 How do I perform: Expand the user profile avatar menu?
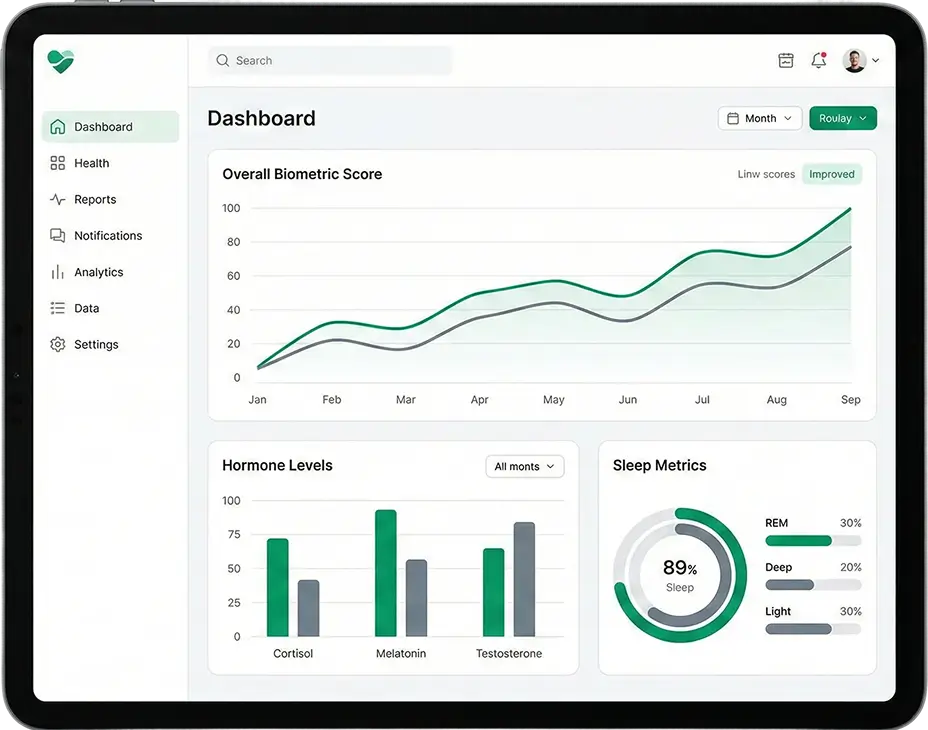[860, 61]
